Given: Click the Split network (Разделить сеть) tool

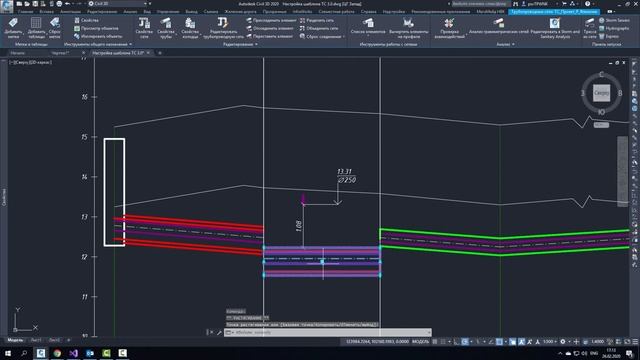Looking at the screenshot, I should click(317, 20).
